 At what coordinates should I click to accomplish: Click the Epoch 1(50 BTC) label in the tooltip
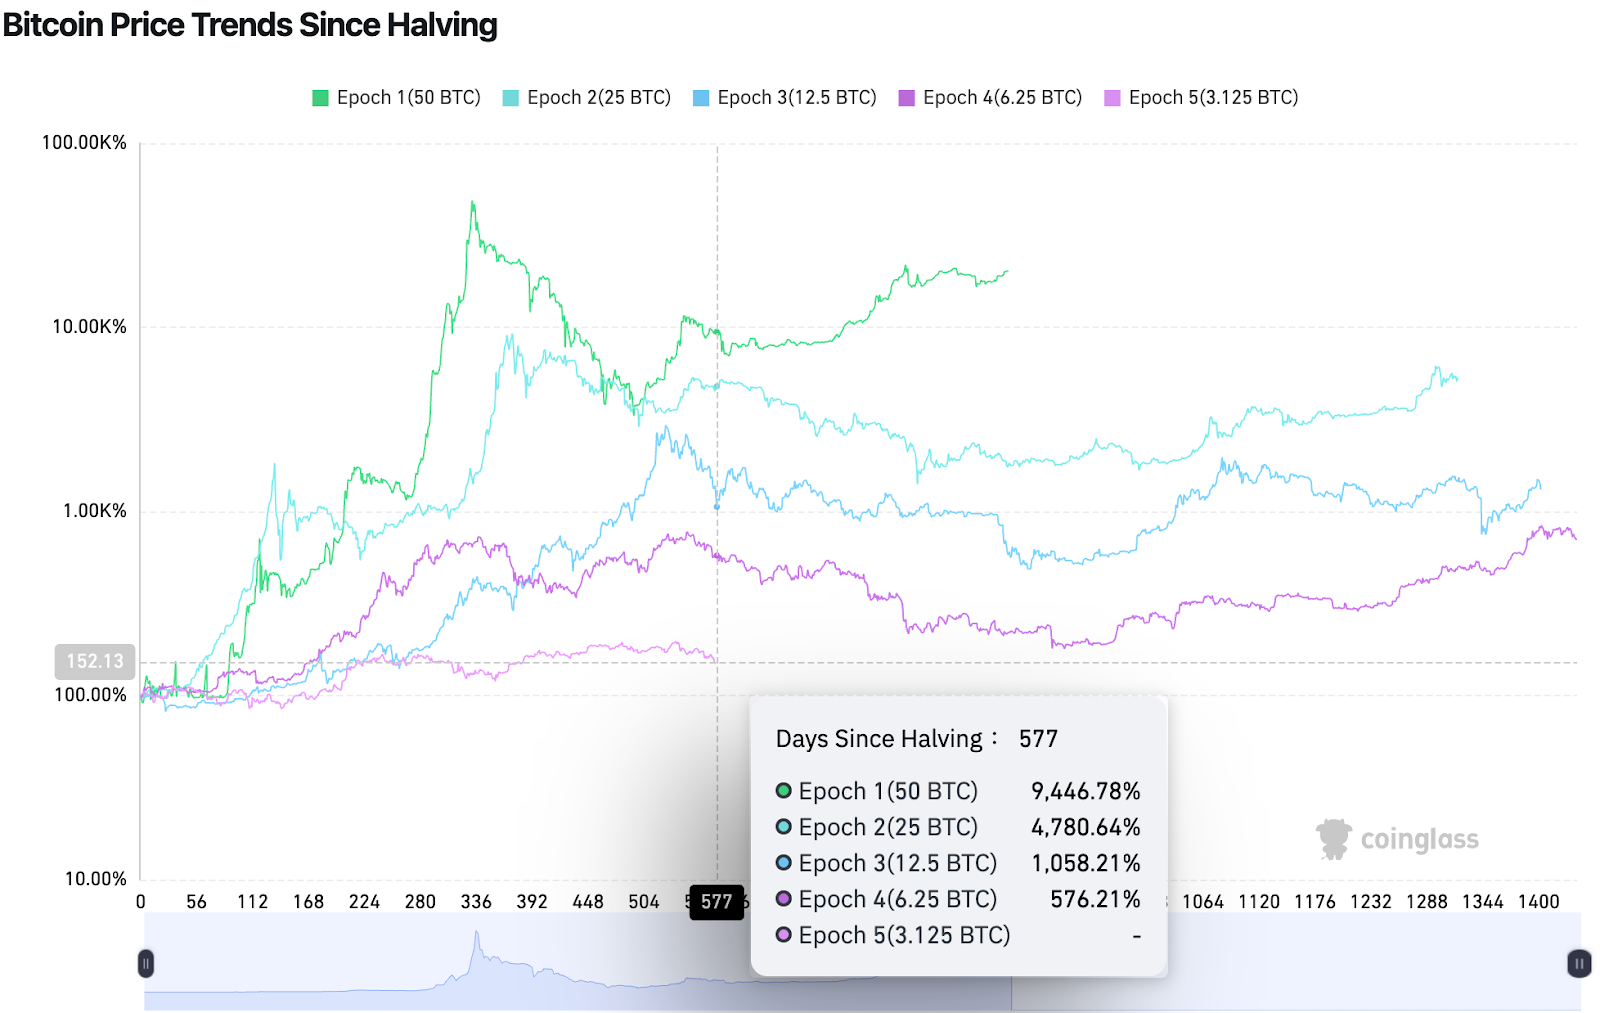(x=888, y=791)
